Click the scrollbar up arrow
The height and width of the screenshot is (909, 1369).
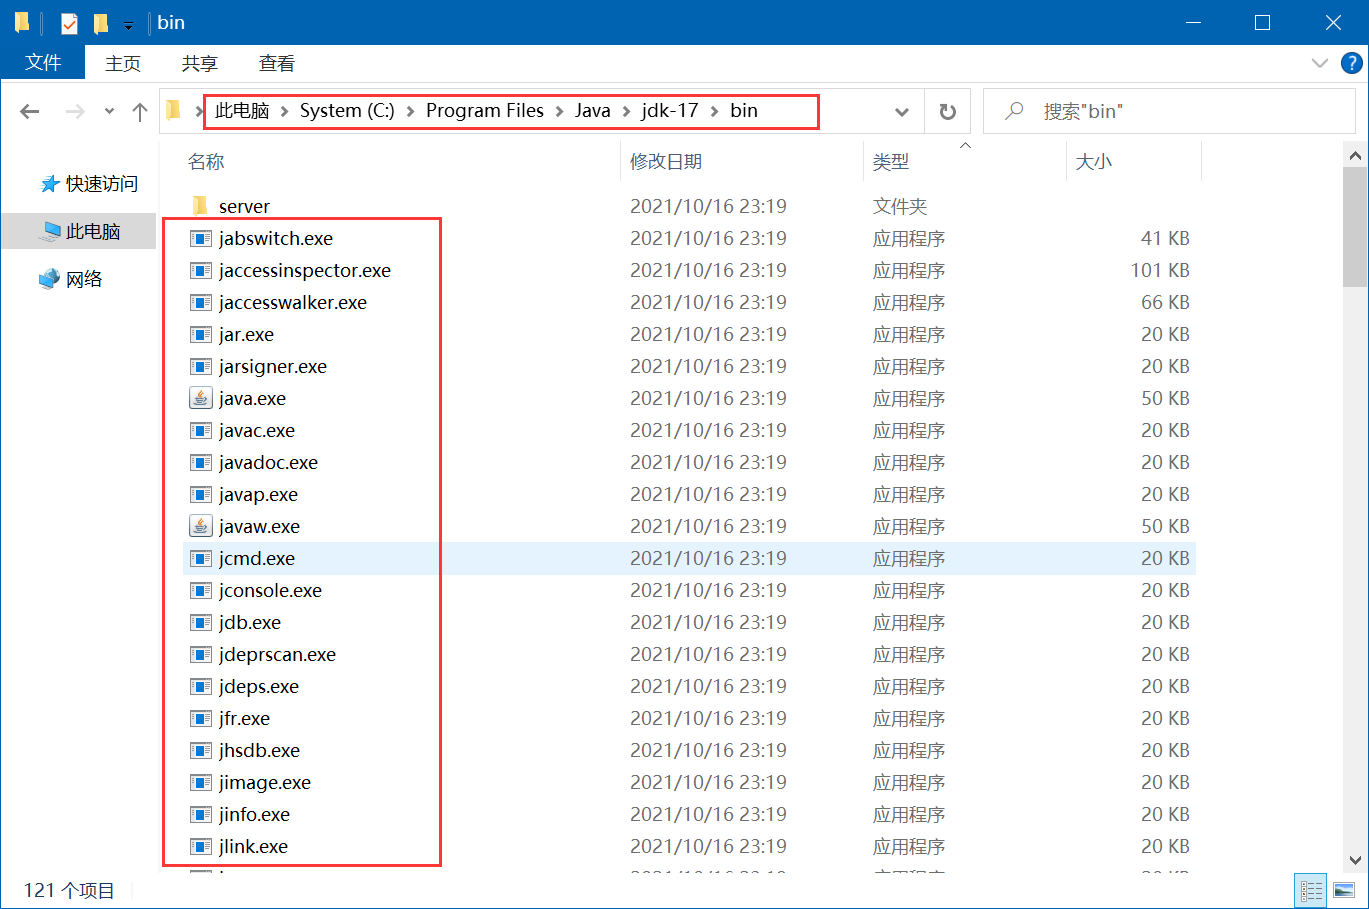(1355, 155)
